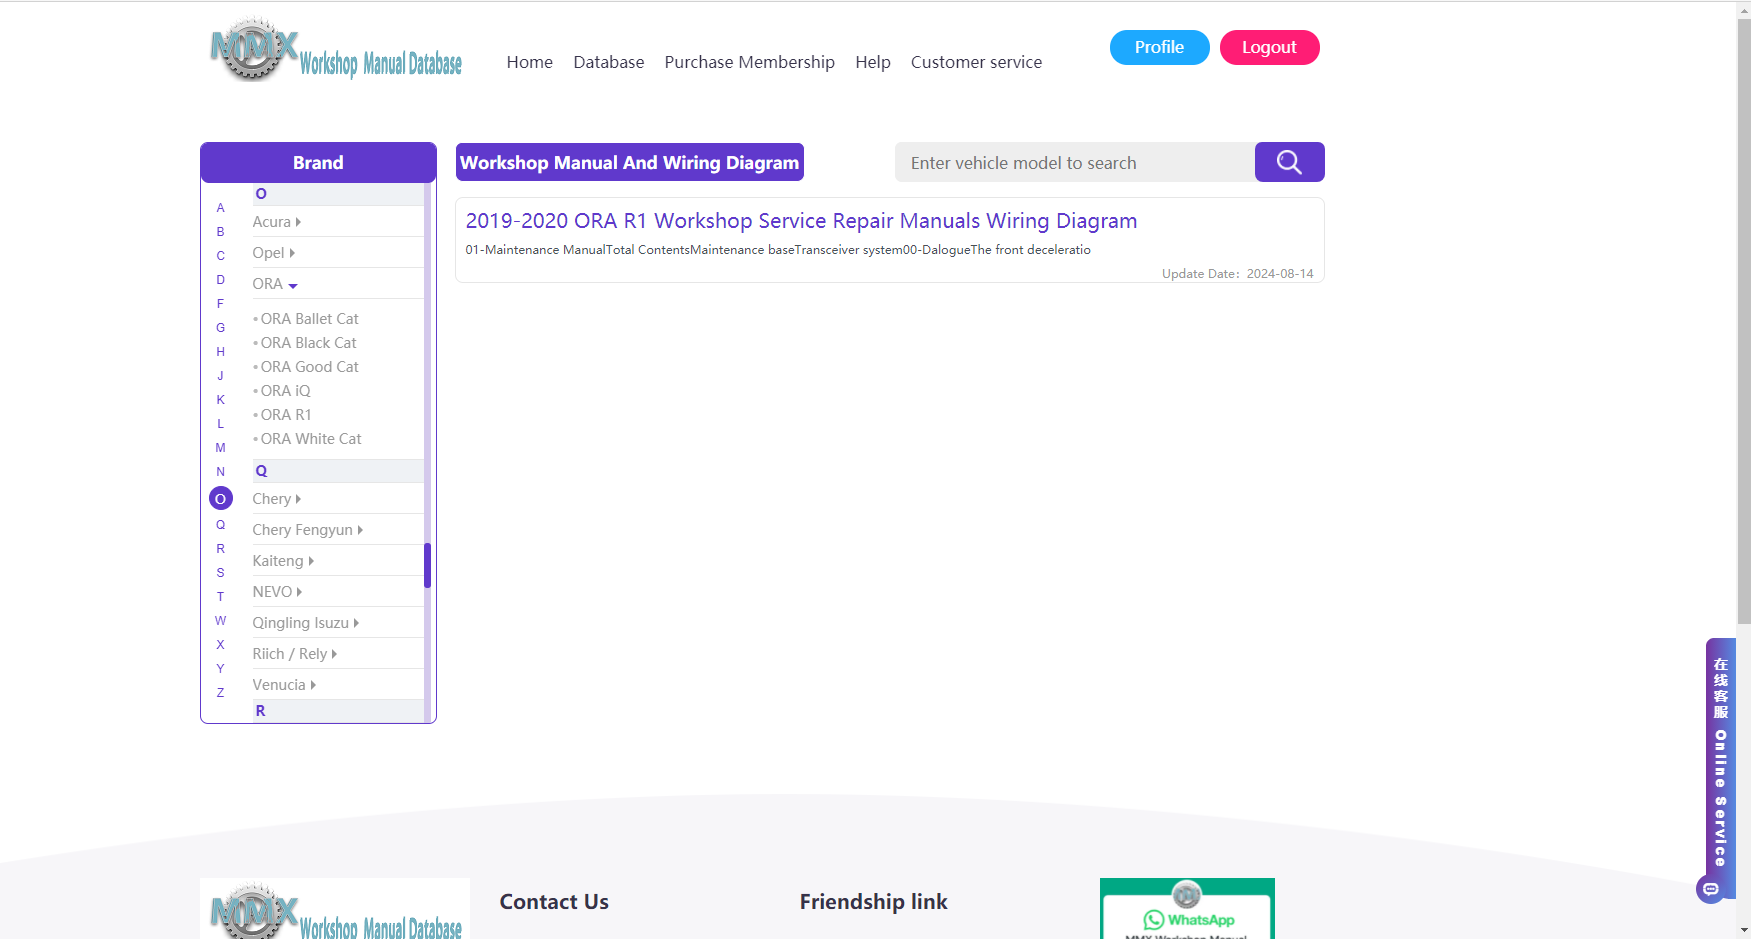Collapse the ORA brand list

(x=275, y=284)
